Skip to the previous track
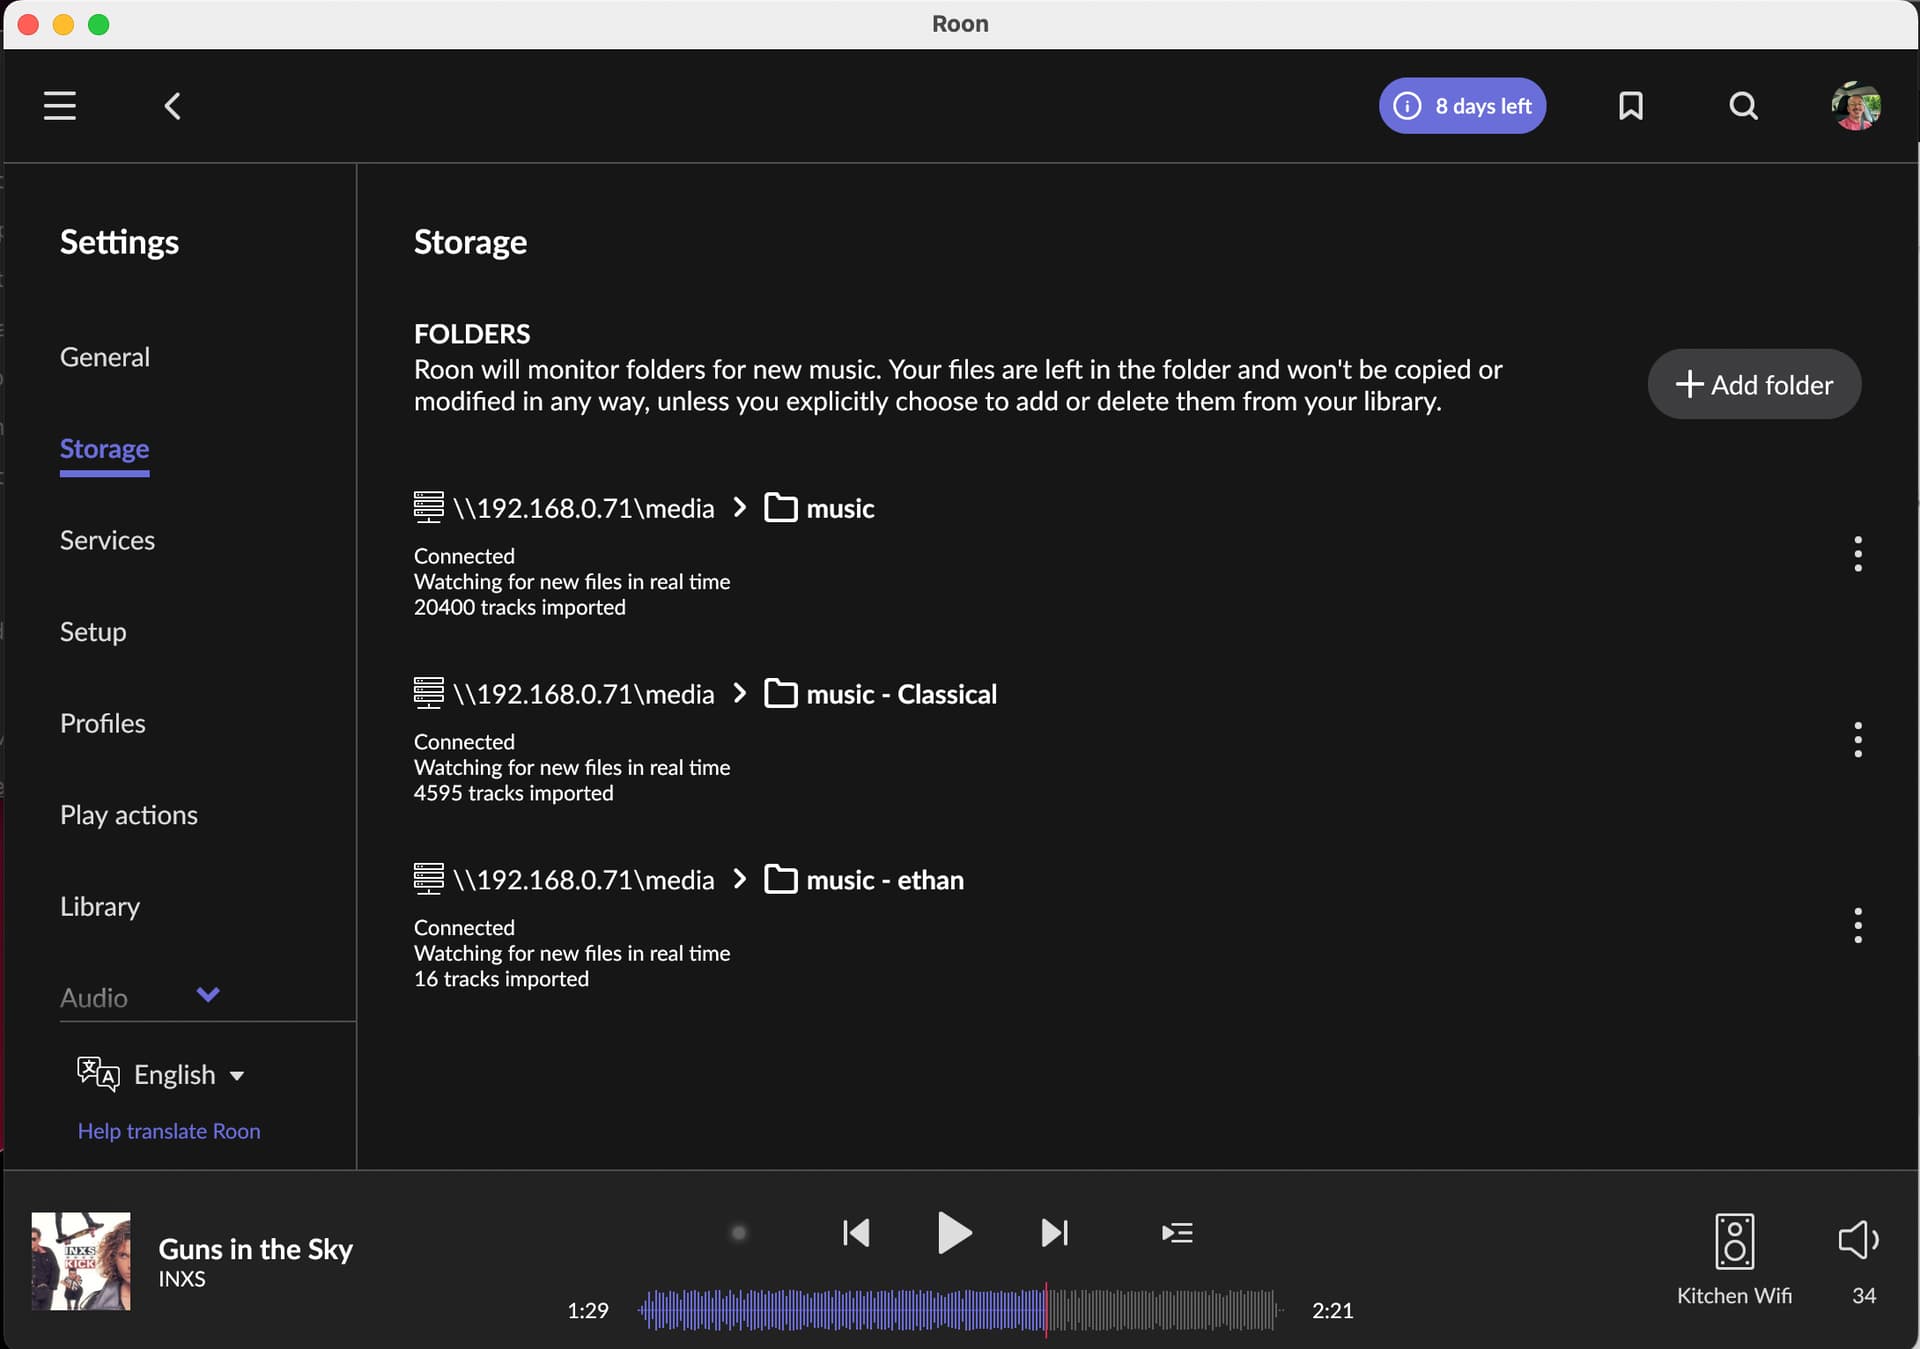This screenshot has height=1349, width=1920. tap(856, 1233)
